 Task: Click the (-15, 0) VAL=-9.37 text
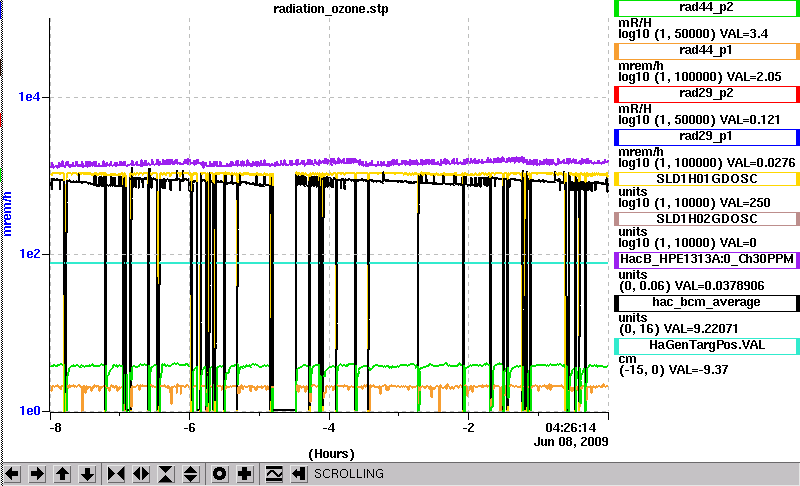[673, 370]
